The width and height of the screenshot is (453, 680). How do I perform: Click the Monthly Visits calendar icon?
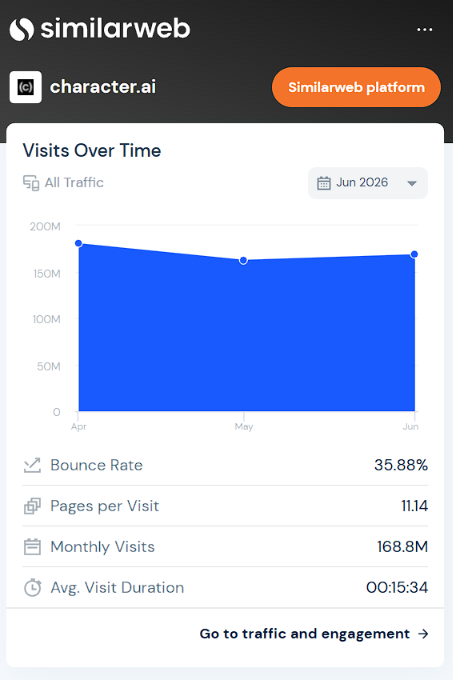(32, 547)
